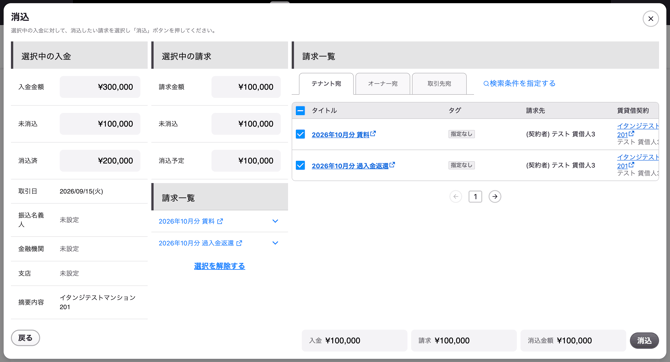Screen dimensions: 670x362
Task: Click the 請求先 cell in the 過入金返還 row
Action: point(560,165)
